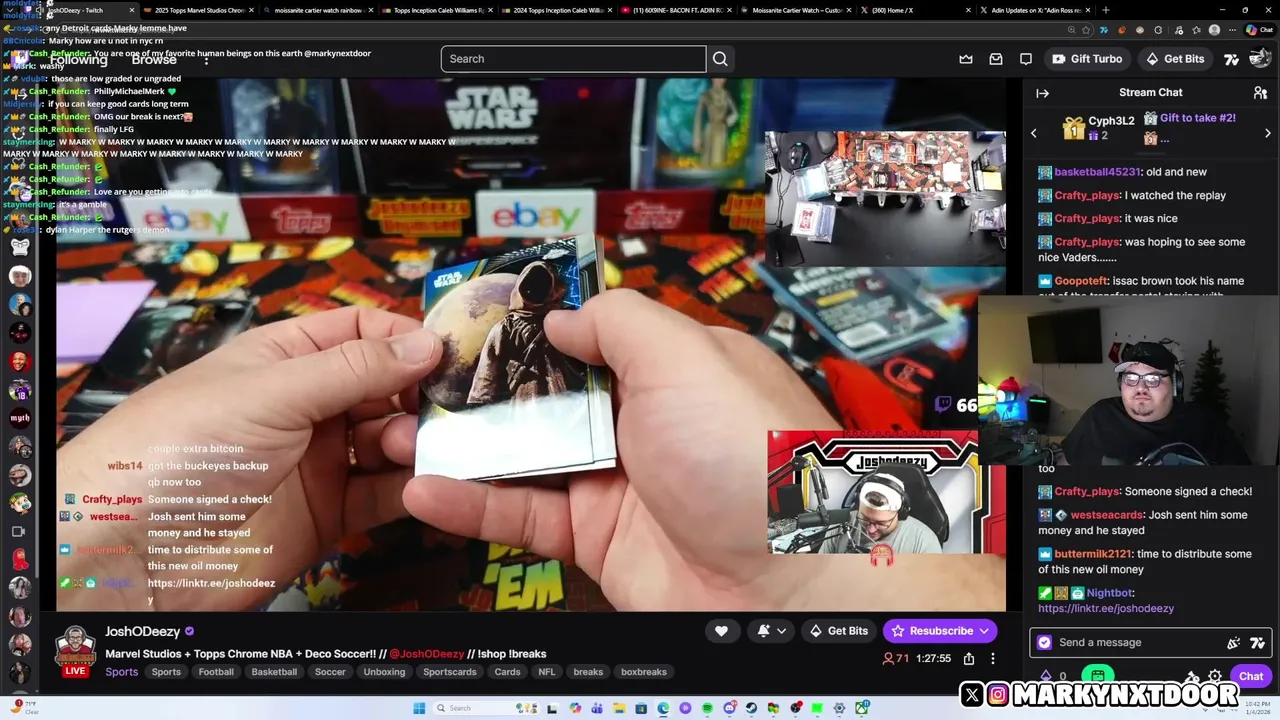
Task: Click the share stream icon
Action: (969, 658)
